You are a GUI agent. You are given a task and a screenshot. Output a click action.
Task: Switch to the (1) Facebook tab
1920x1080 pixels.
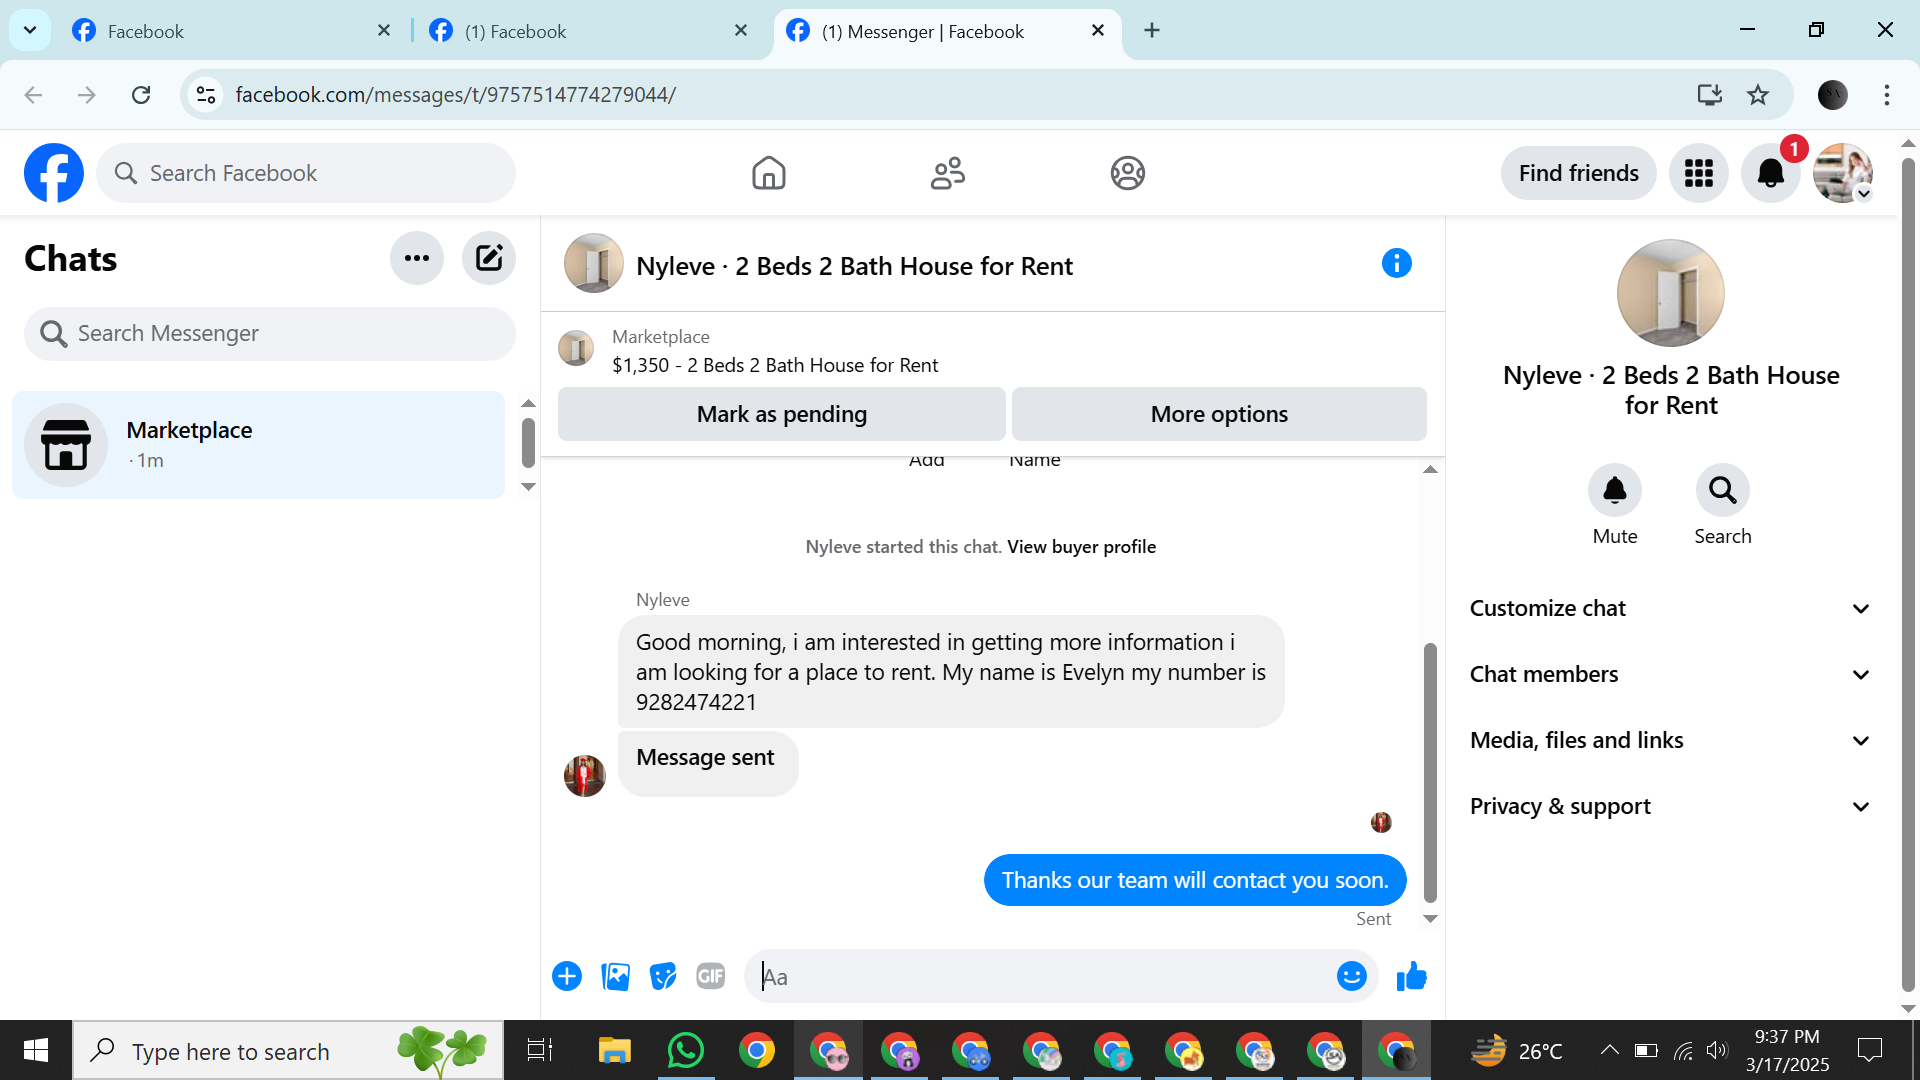point(589,31)
